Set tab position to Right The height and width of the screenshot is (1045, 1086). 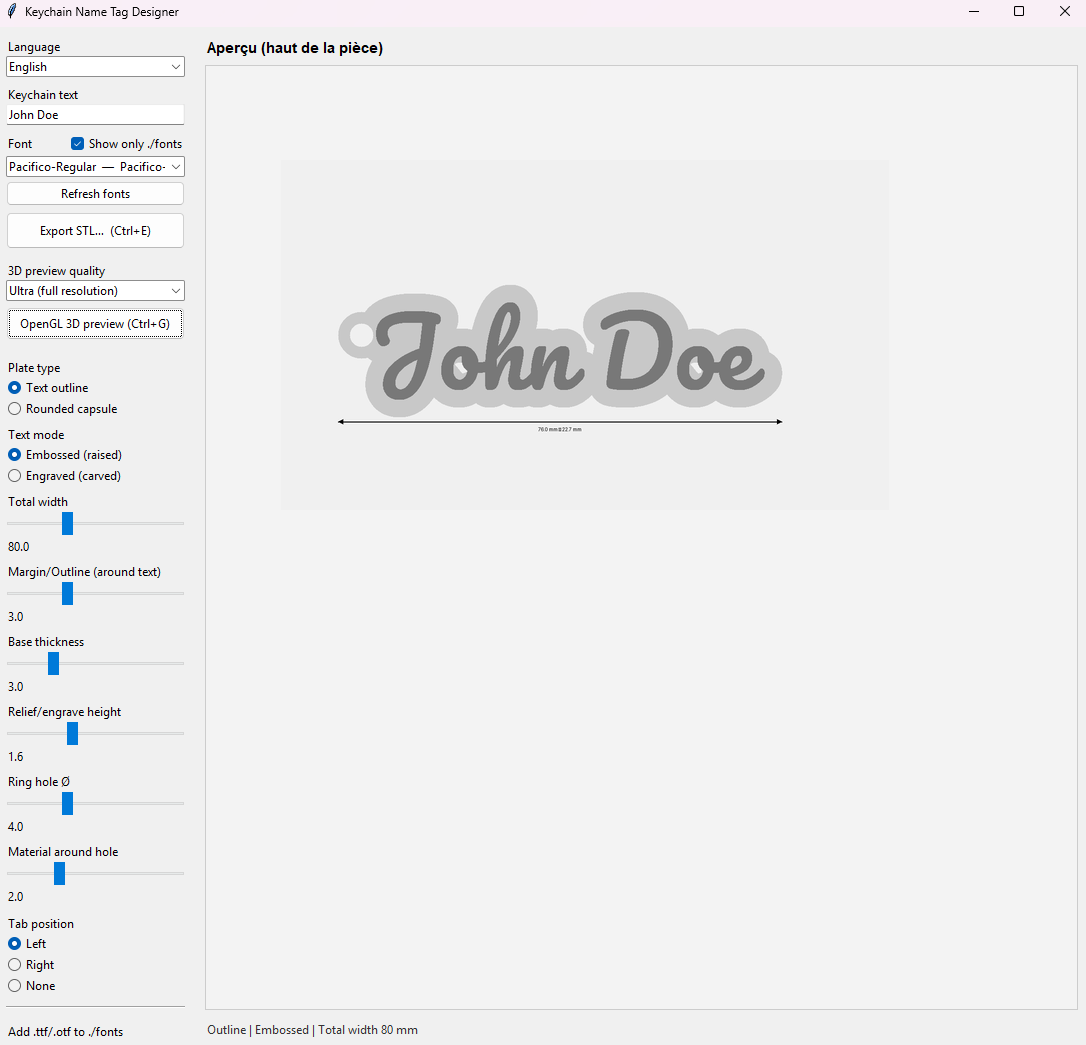point(15,965)
